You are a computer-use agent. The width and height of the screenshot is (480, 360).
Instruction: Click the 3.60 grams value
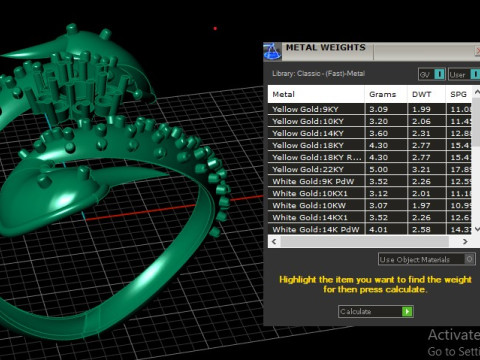tap(378, 133)
